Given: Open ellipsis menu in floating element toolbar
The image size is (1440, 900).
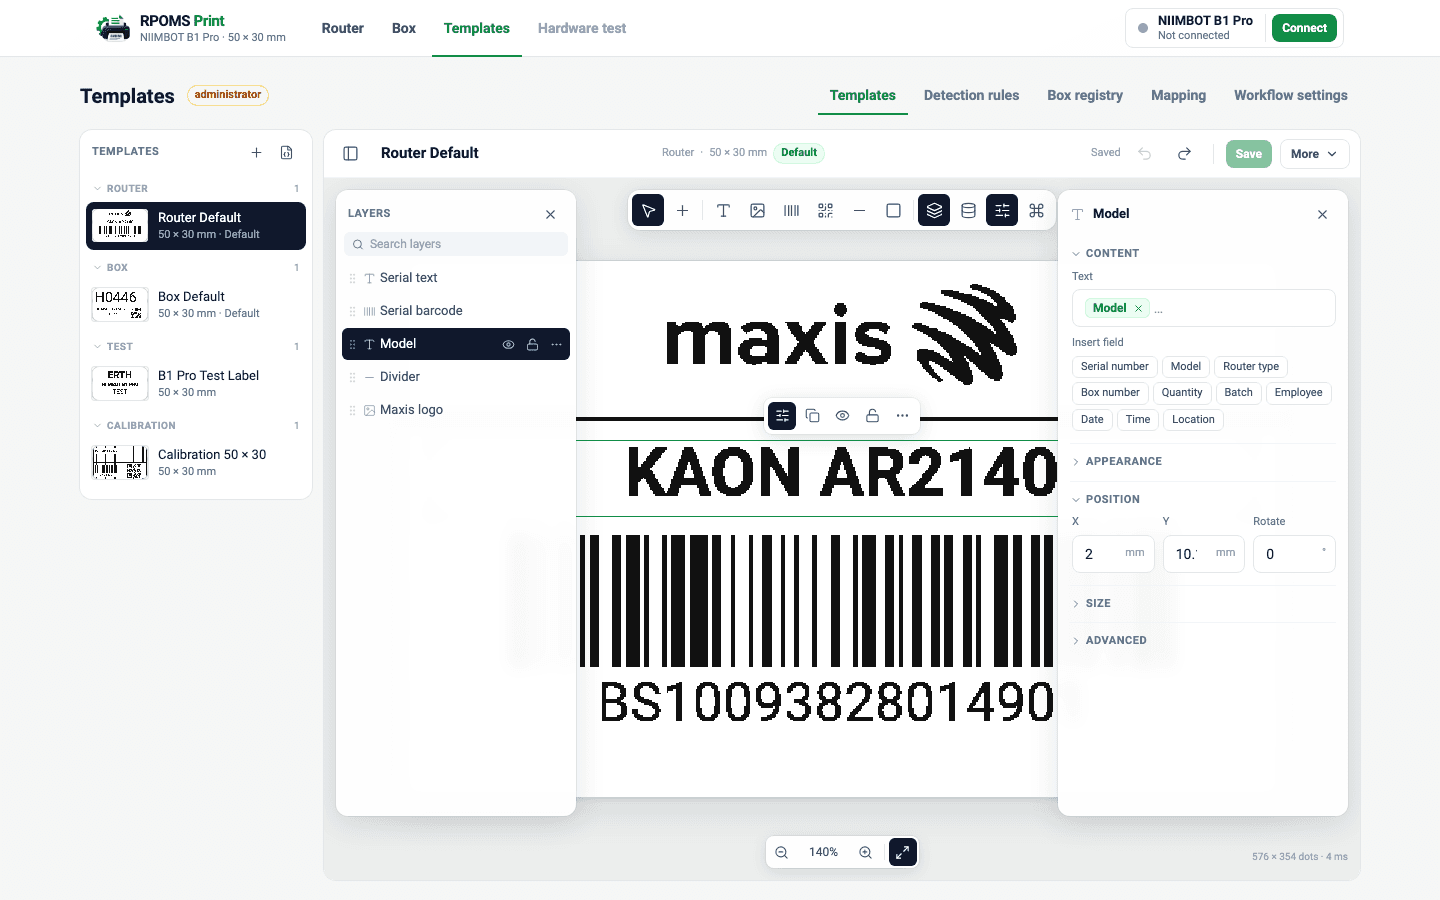Looking at the screenshot, I should click(902, 415).
